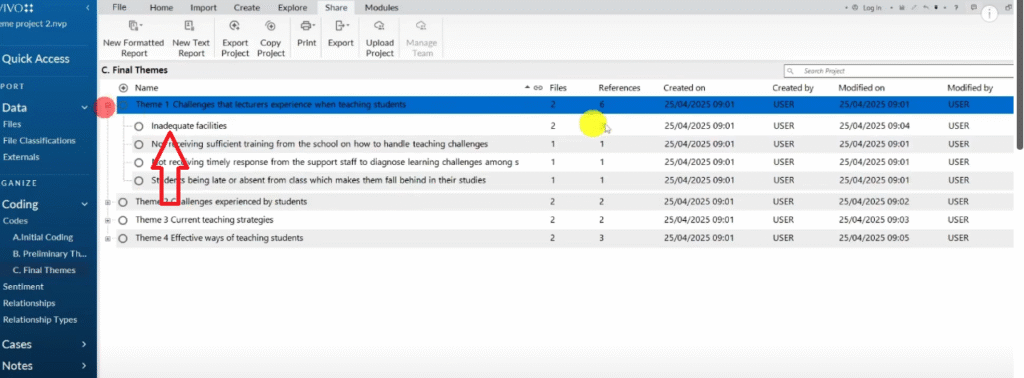Click the Print ribbon icon
The height and width of the screenshot is (378, 1024).
point(306,26)
